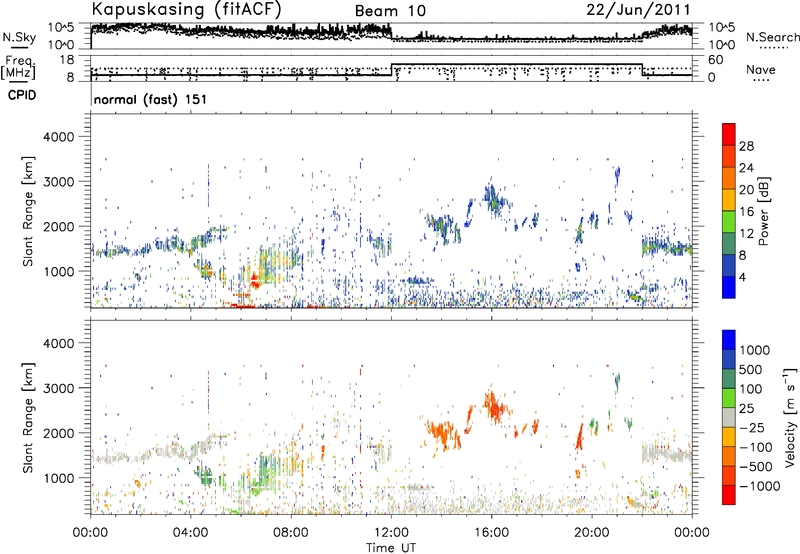Click the '-500' tick on Velocity colorbar

(x=756, y=467)
